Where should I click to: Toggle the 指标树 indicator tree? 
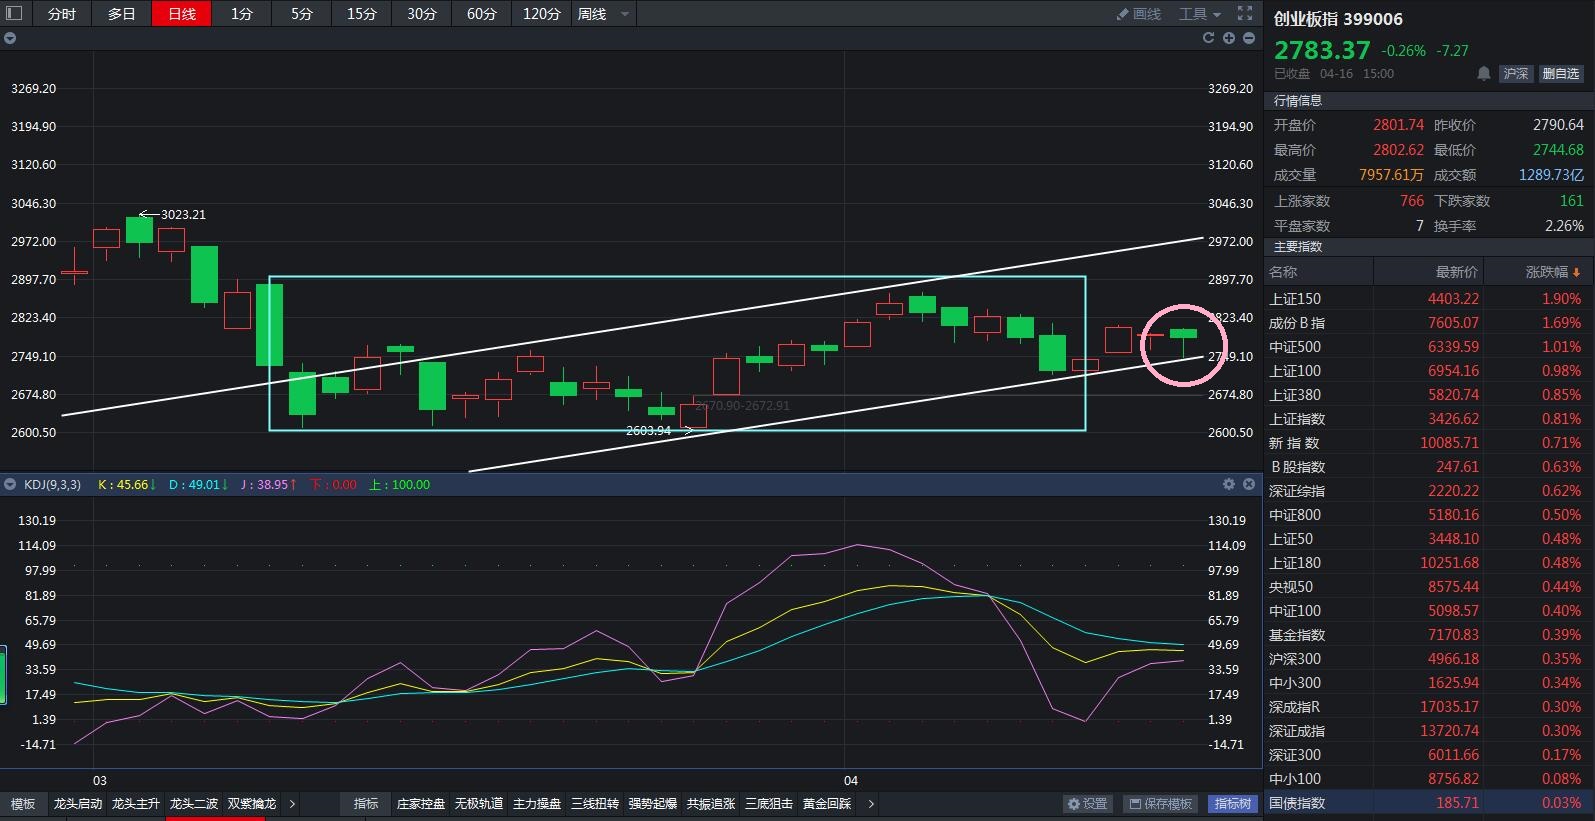click(x=1233, y=804)
